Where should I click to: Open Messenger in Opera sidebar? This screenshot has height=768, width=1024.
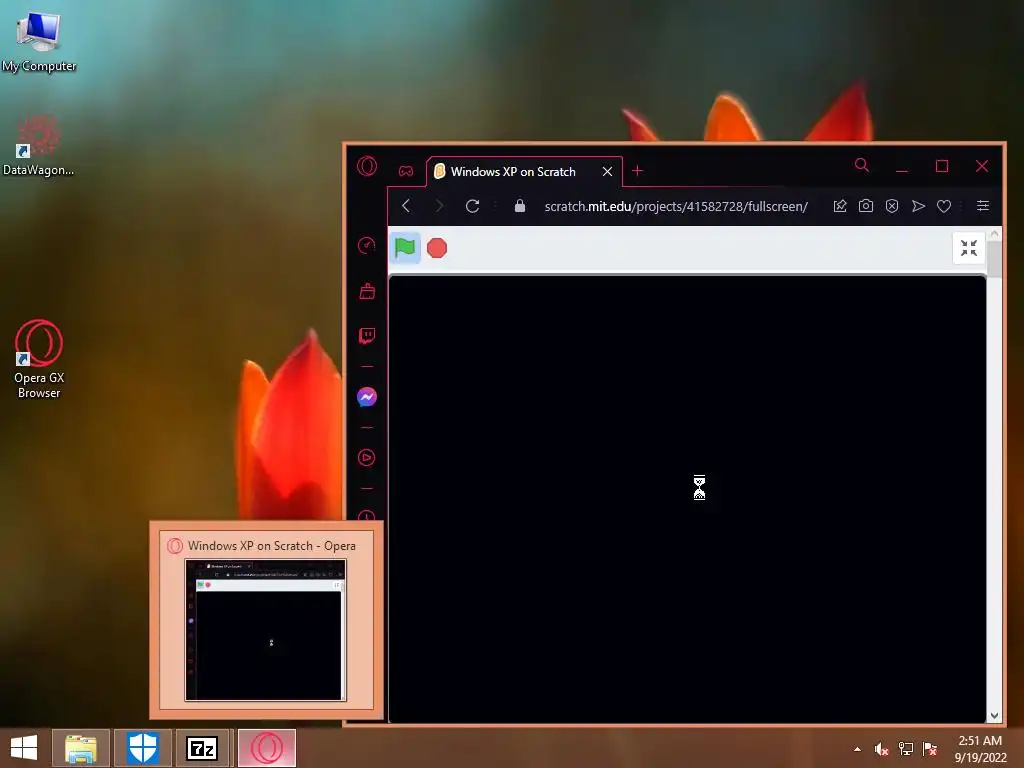pos(367,396)
